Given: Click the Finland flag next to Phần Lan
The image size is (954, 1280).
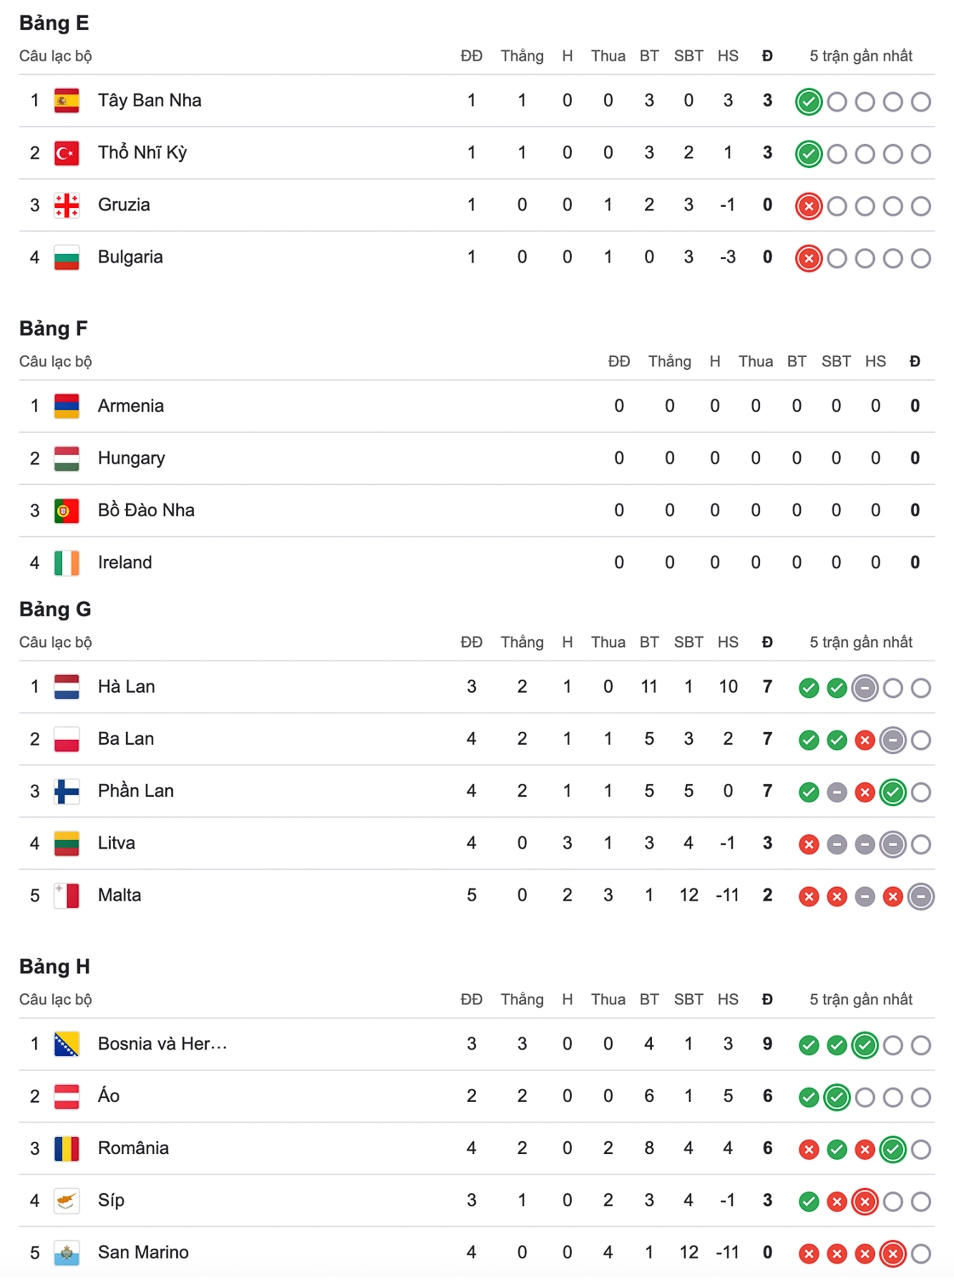Looking at the screenshot, I should pos(67,791).
